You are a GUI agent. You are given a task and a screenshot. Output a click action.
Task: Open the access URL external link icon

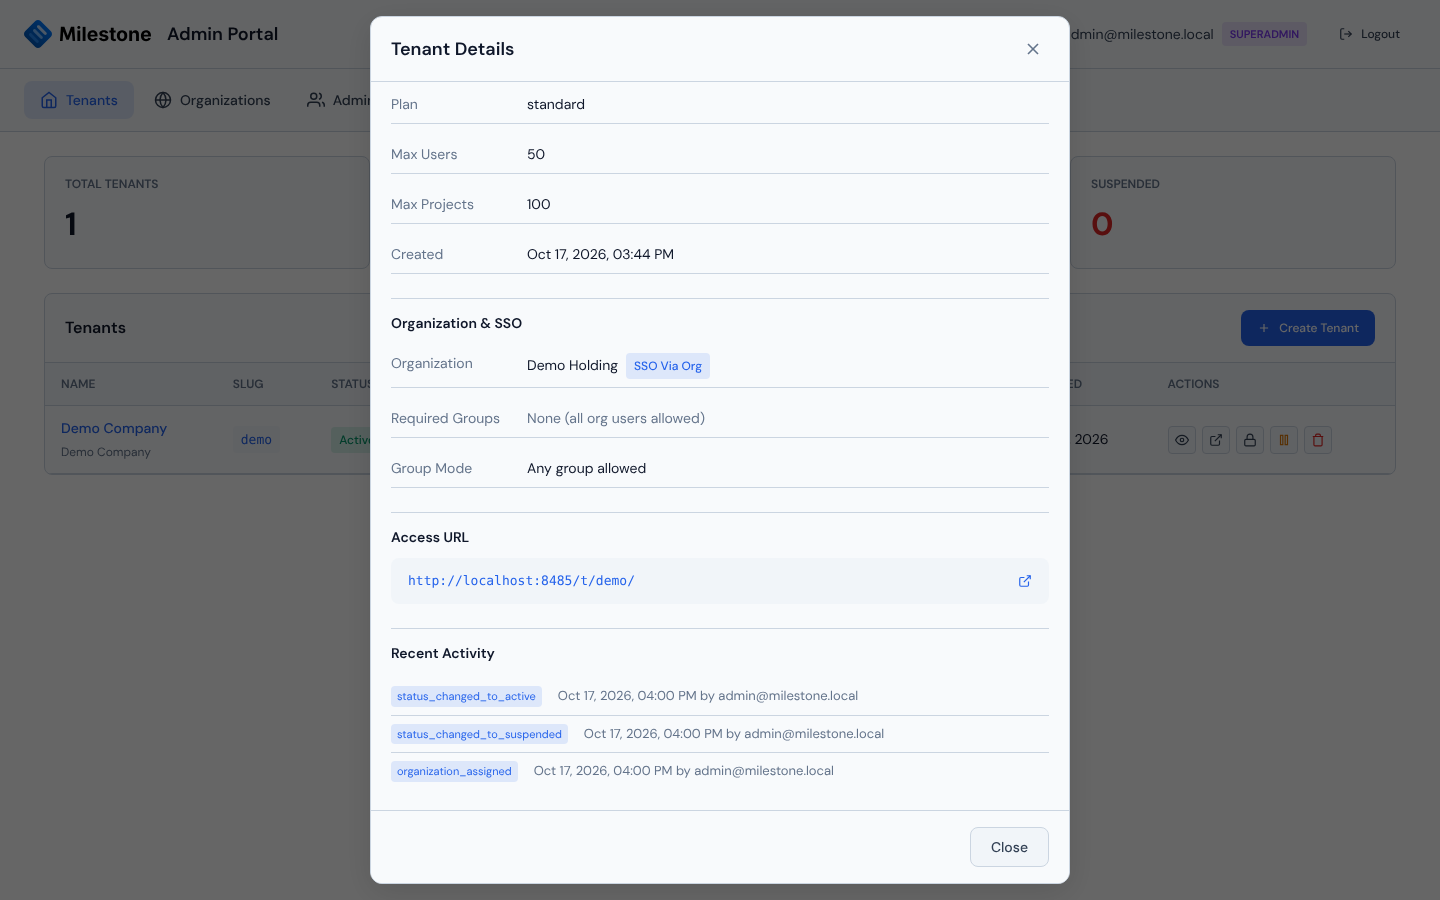1025,581
